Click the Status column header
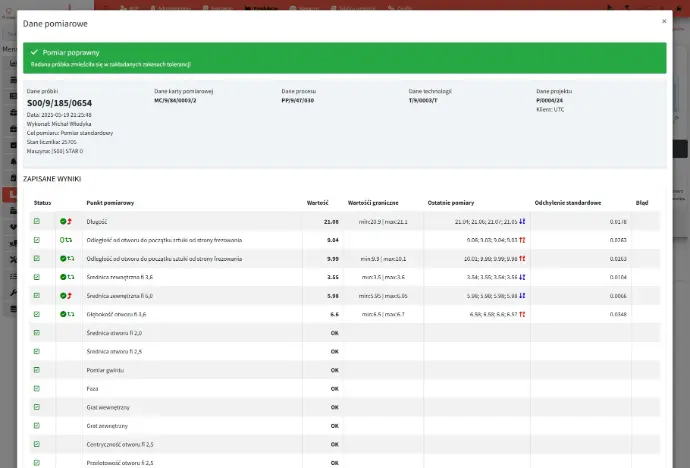This screenshot has width=690, height=468. (42, 203)
